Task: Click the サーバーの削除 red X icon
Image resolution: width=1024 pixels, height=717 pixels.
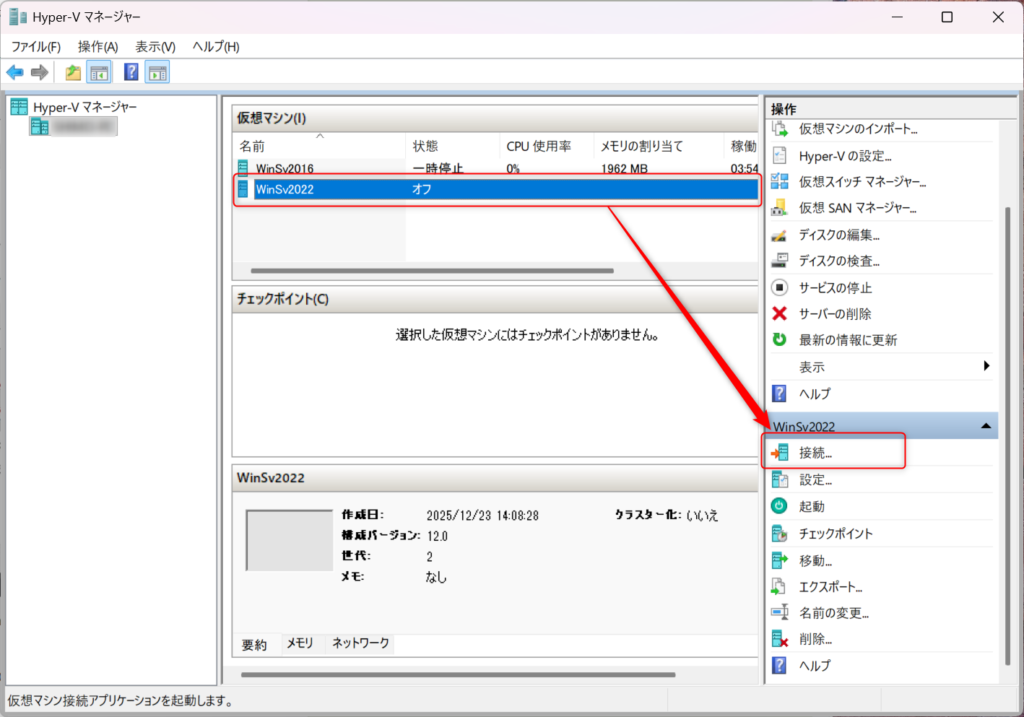Action: coord(780,314)
